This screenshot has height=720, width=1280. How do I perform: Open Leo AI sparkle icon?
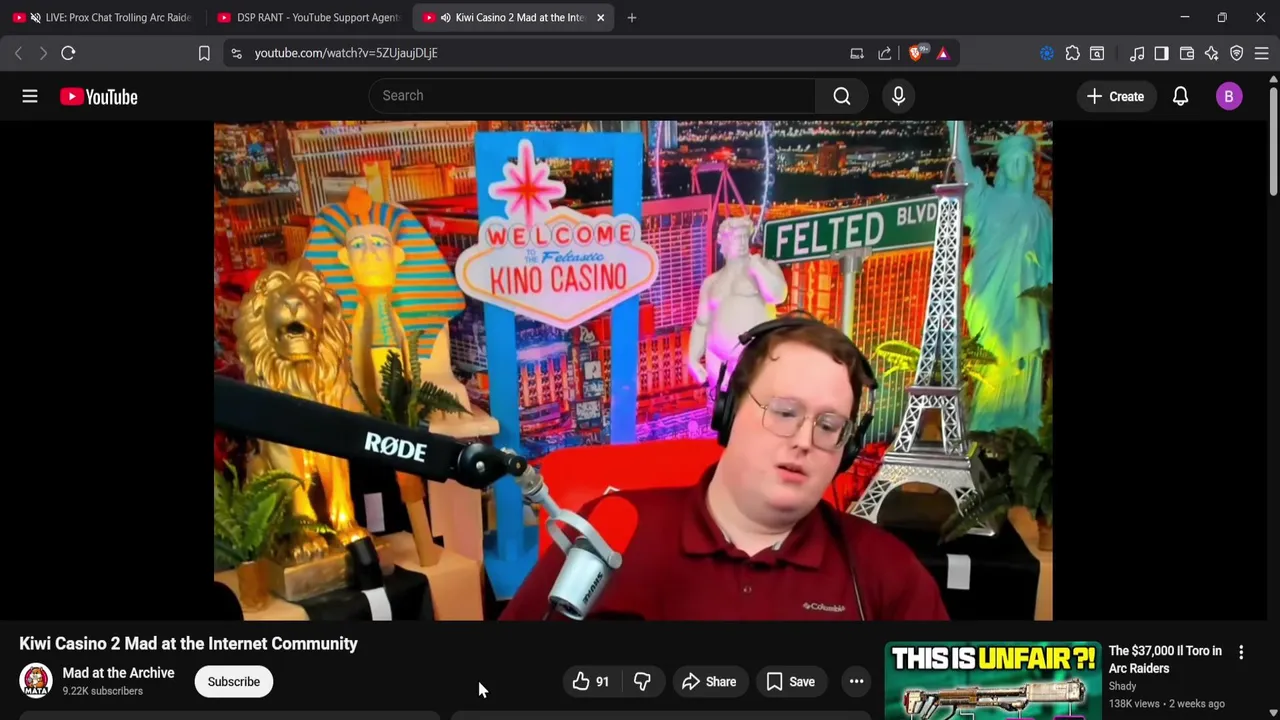point(1212,53)
